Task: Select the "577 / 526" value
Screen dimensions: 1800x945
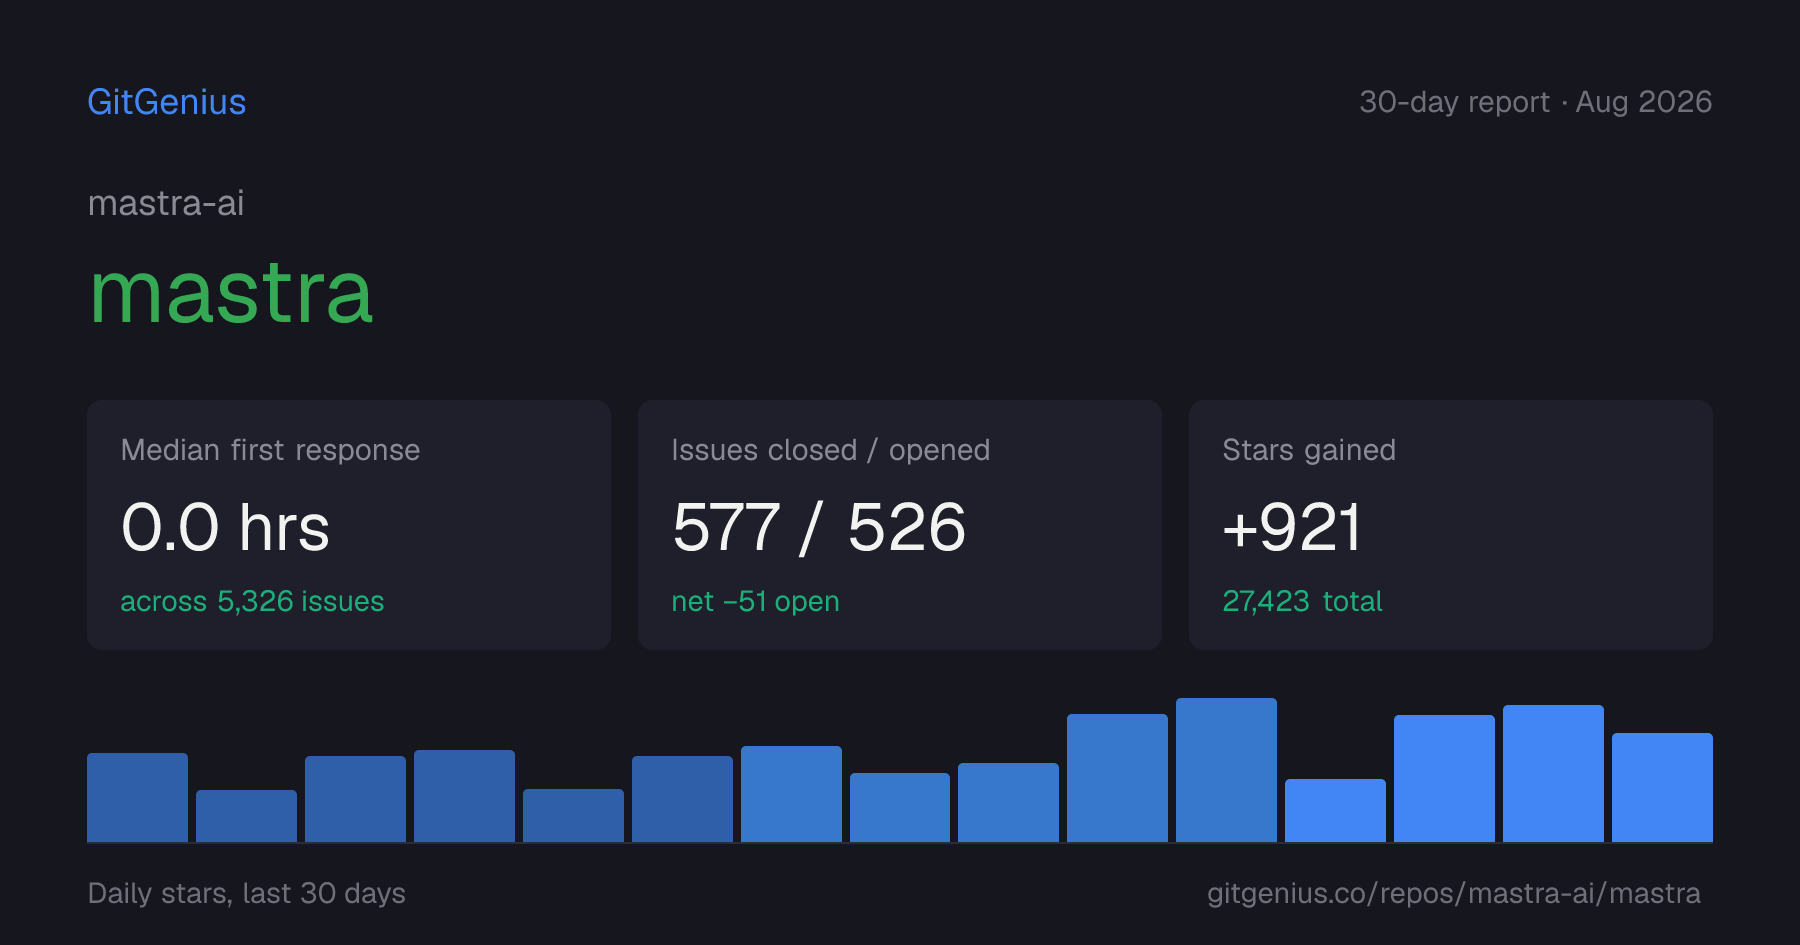Action: click(819, 527)
